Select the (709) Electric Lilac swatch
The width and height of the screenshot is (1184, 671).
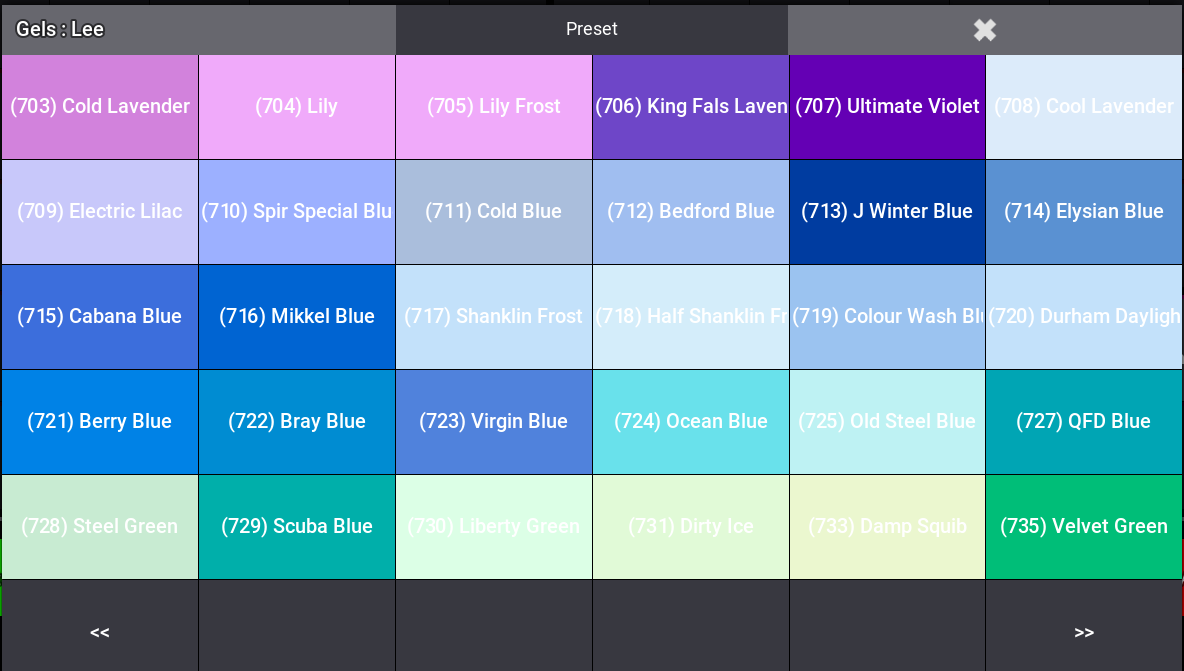pos(99,212)
